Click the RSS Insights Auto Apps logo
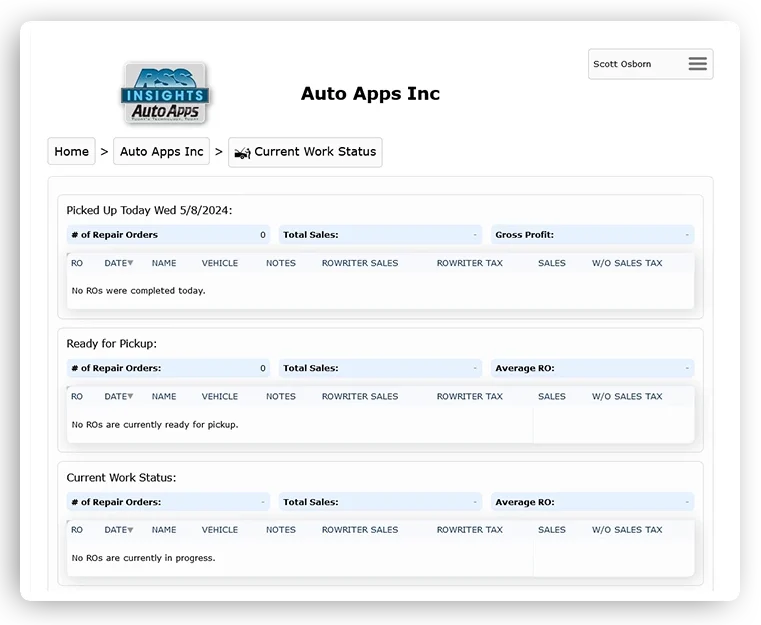 point(165,93)
